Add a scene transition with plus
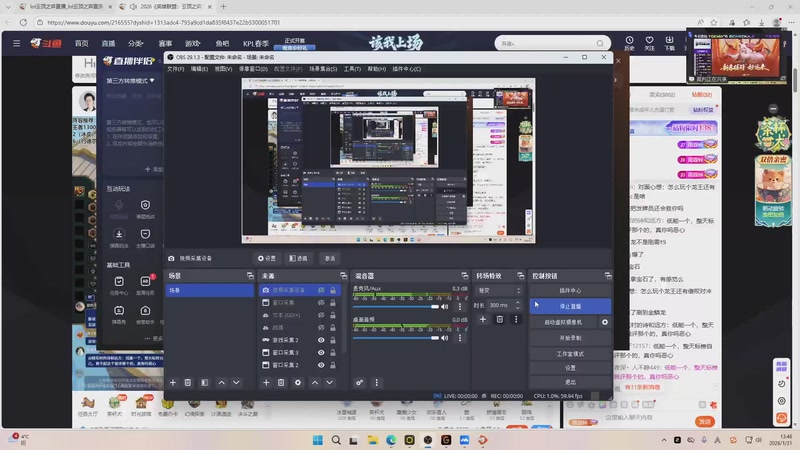This screenshot has height=450, width=800. point(483,319)
